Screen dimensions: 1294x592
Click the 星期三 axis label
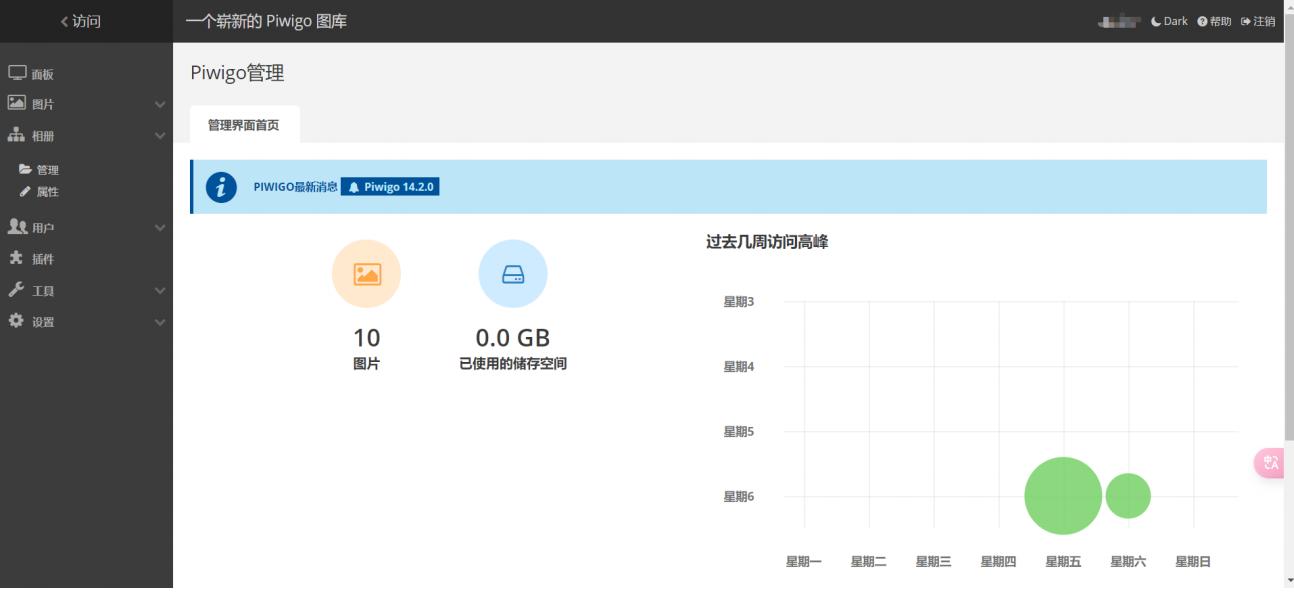(934, 562)
